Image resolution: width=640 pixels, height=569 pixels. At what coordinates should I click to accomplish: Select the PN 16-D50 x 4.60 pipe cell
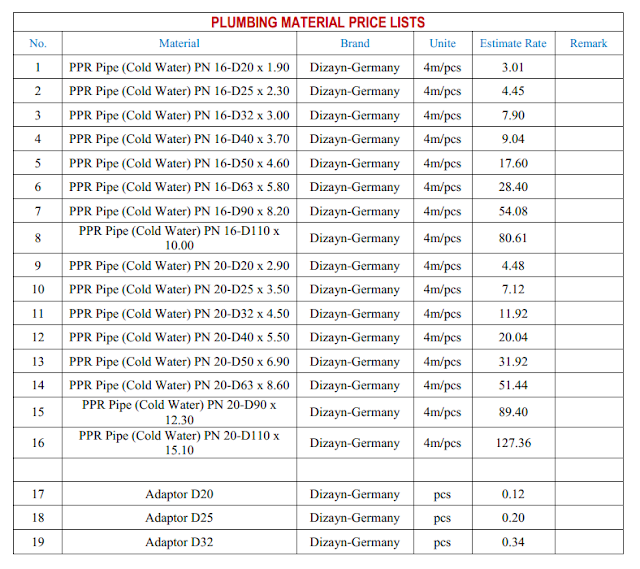[179, 163]
